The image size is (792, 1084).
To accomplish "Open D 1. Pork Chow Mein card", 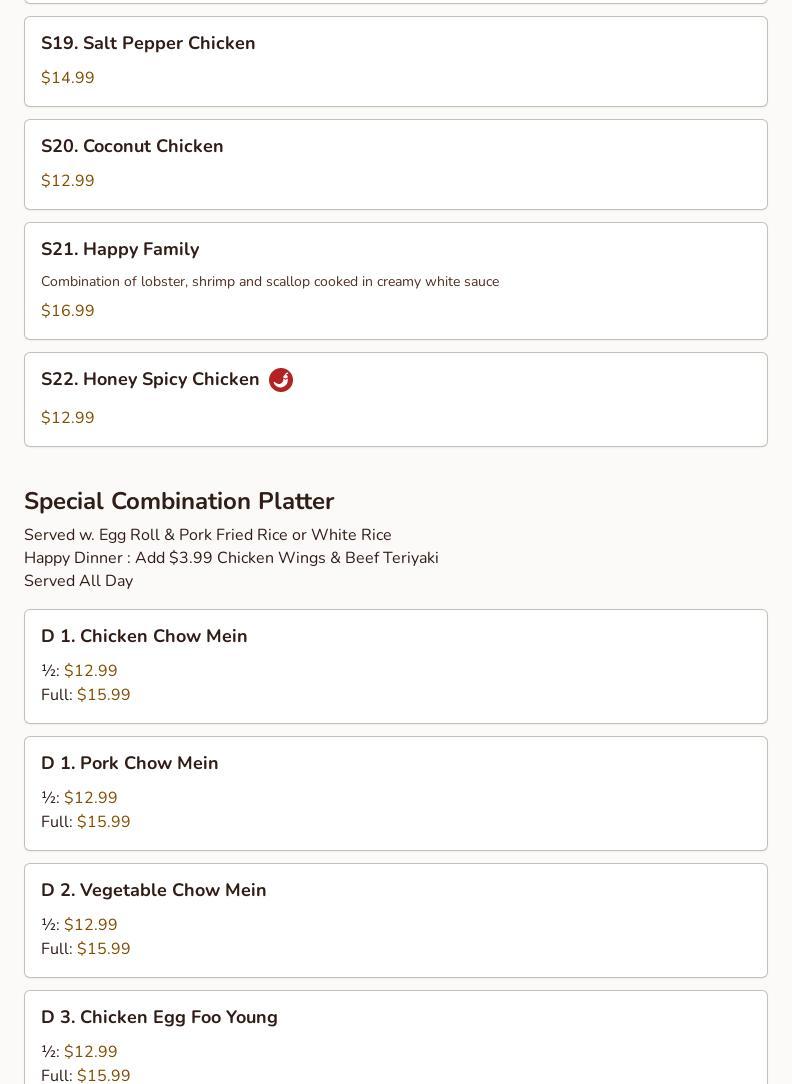I will (396, 794).
